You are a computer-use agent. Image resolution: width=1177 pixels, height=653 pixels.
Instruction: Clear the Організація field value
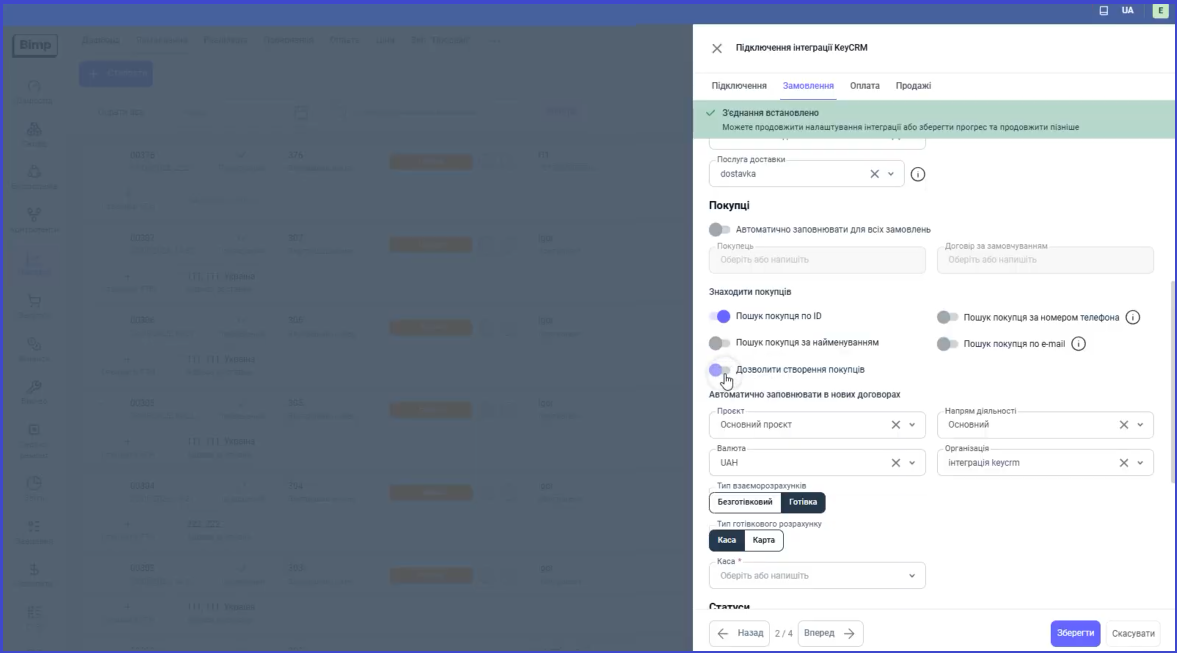[1124, 463]
